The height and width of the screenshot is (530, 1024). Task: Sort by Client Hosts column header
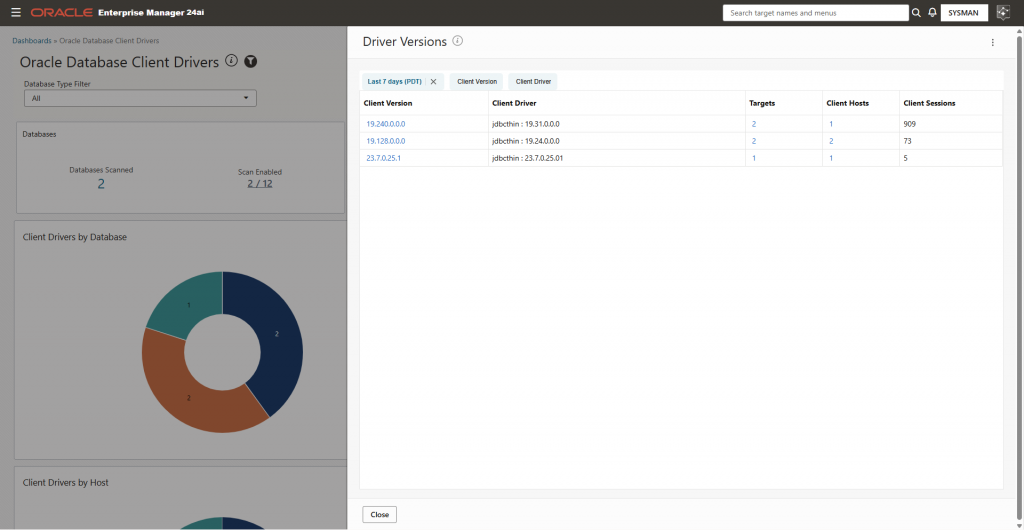tap(848, 103)
